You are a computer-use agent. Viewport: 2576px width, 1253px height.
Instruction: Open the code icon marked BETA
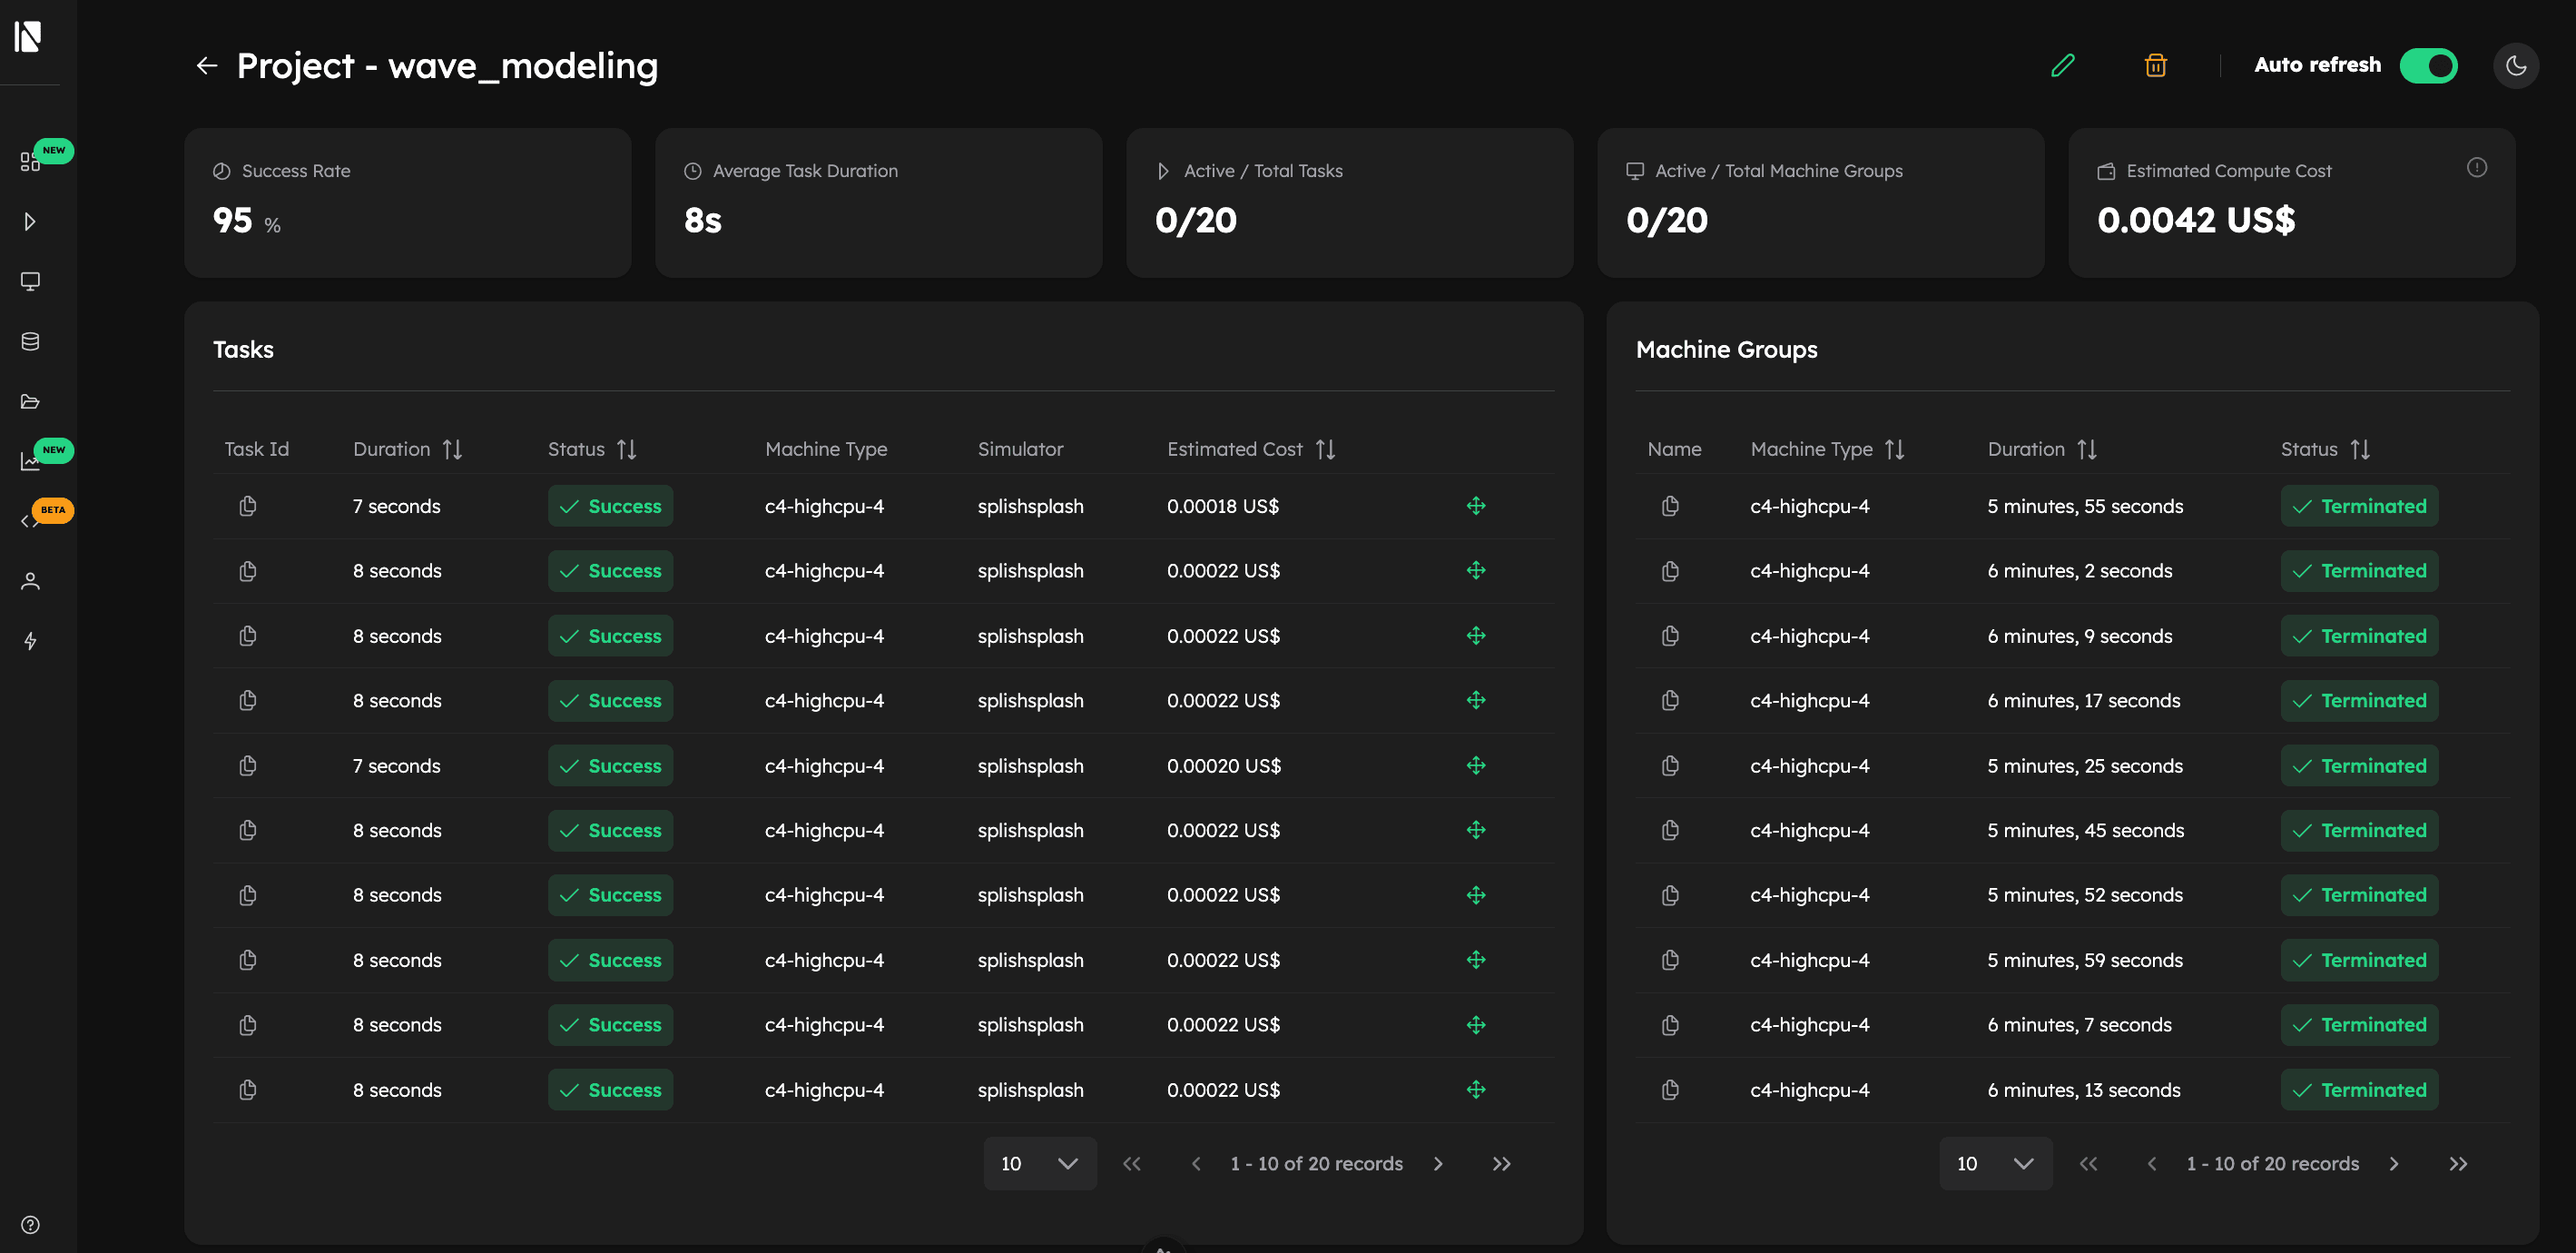[x=30, y=520]
